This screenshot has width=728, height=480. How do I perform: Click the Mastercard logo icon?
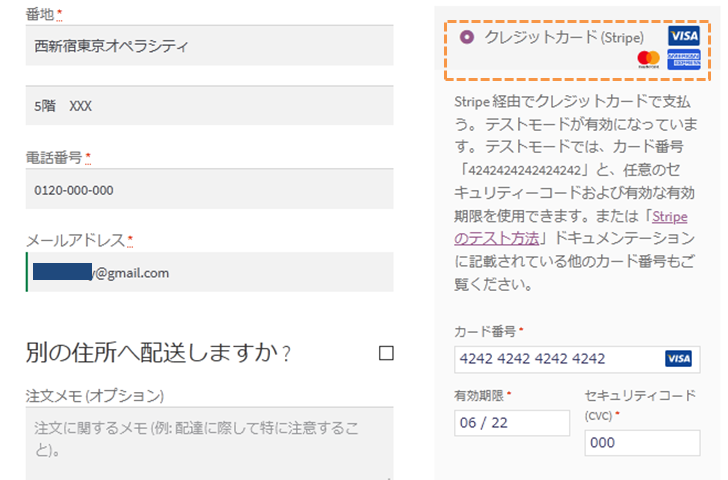click(648, 59)
